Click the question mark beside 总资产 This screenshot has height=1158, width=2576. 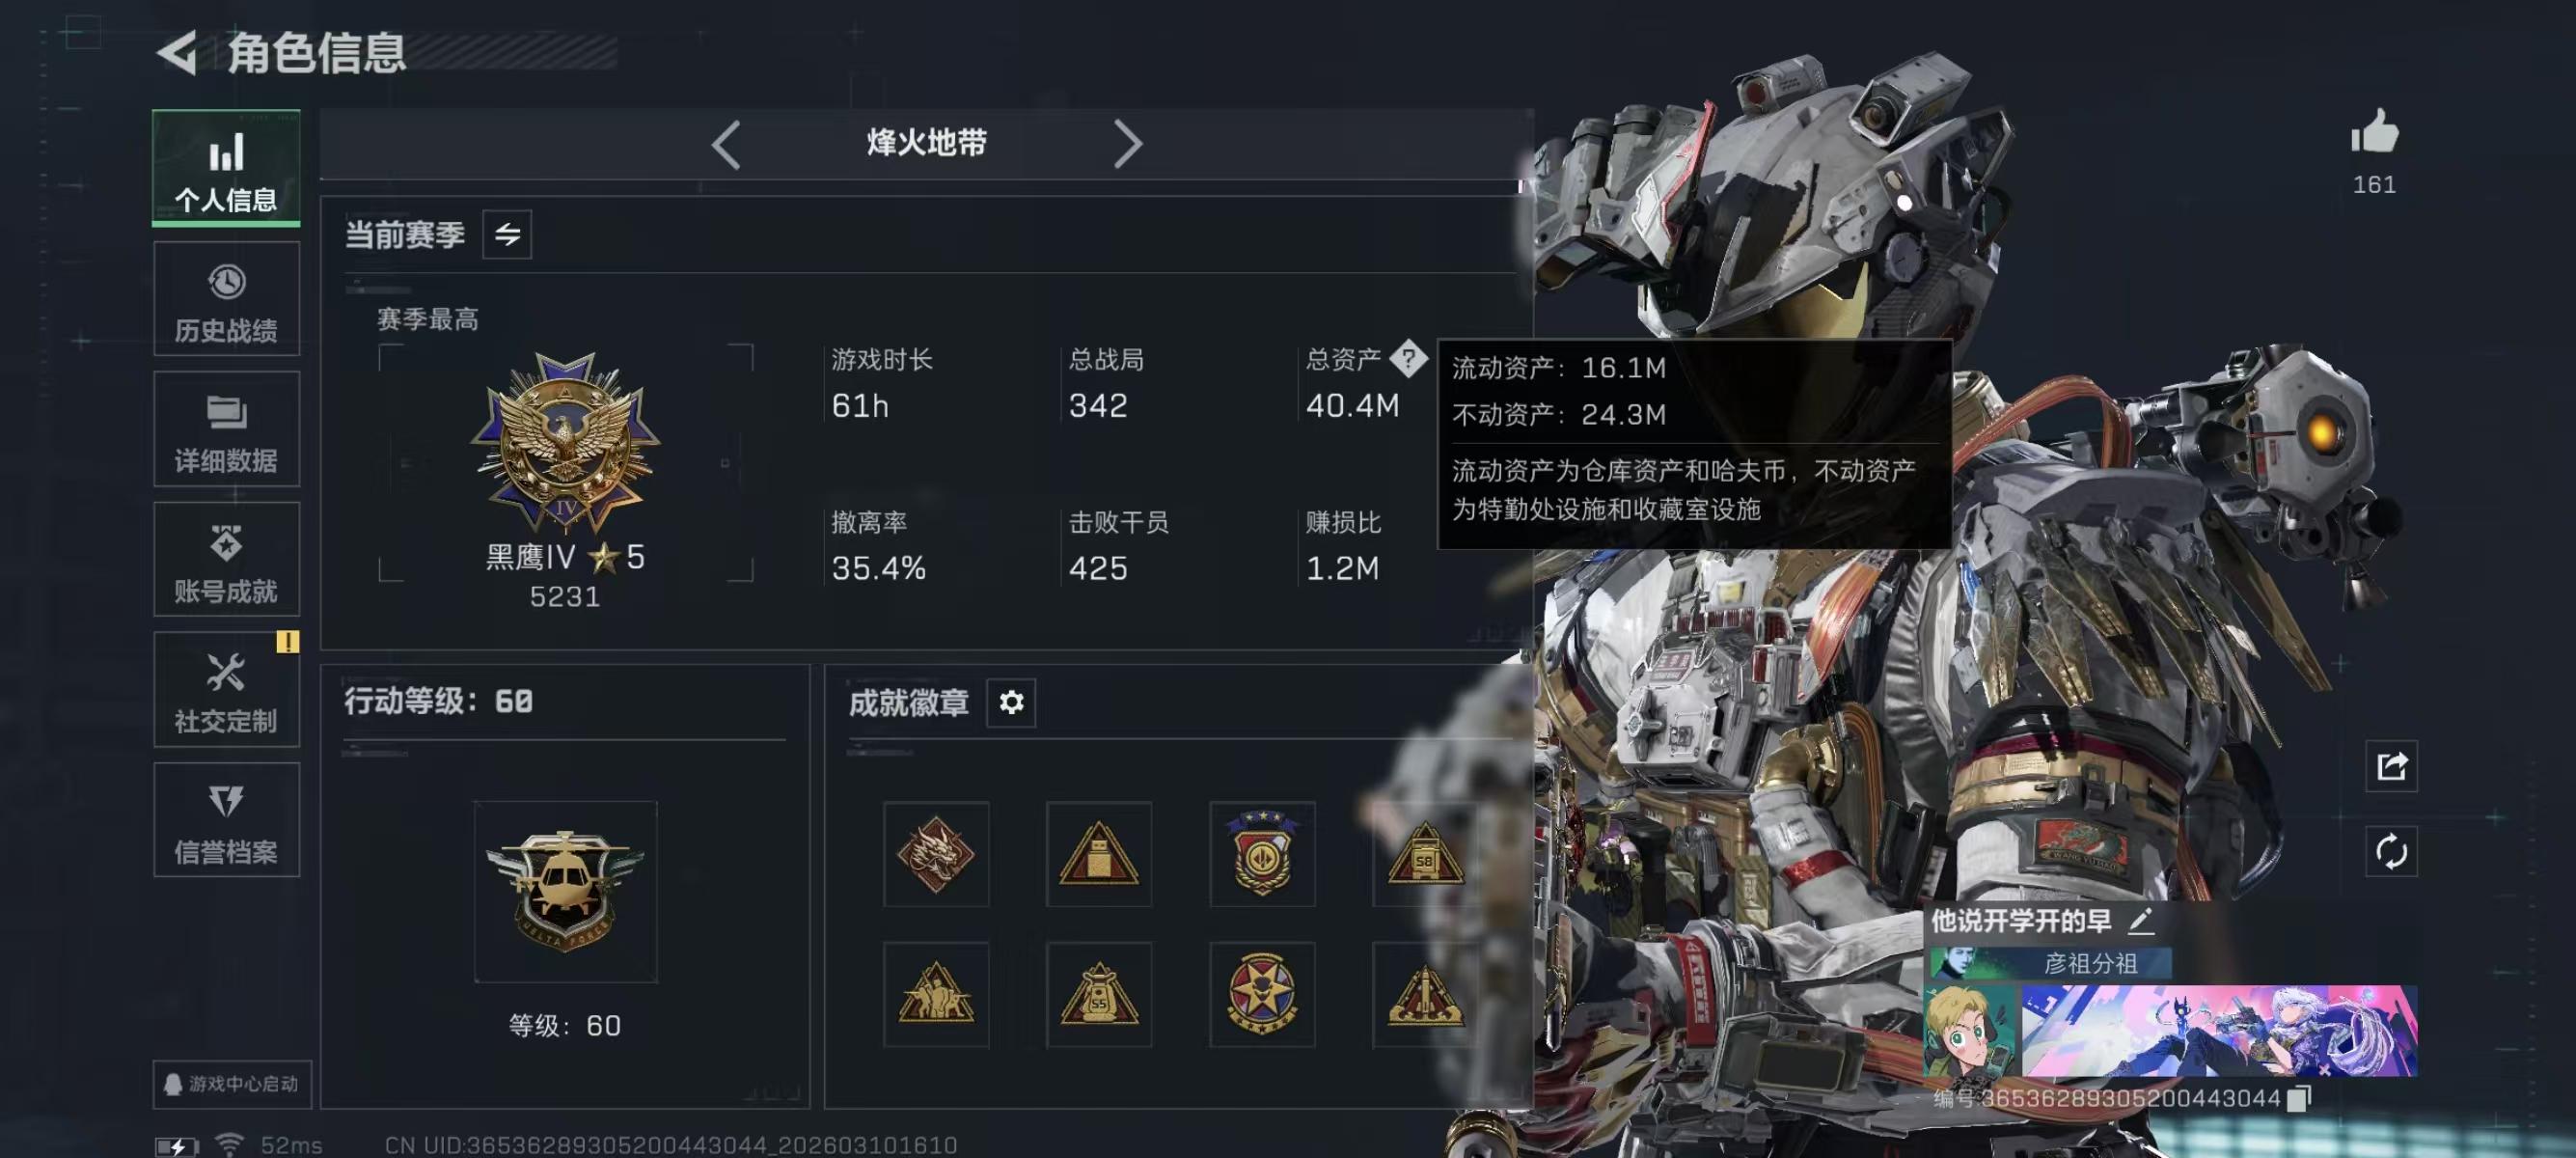1408,358
